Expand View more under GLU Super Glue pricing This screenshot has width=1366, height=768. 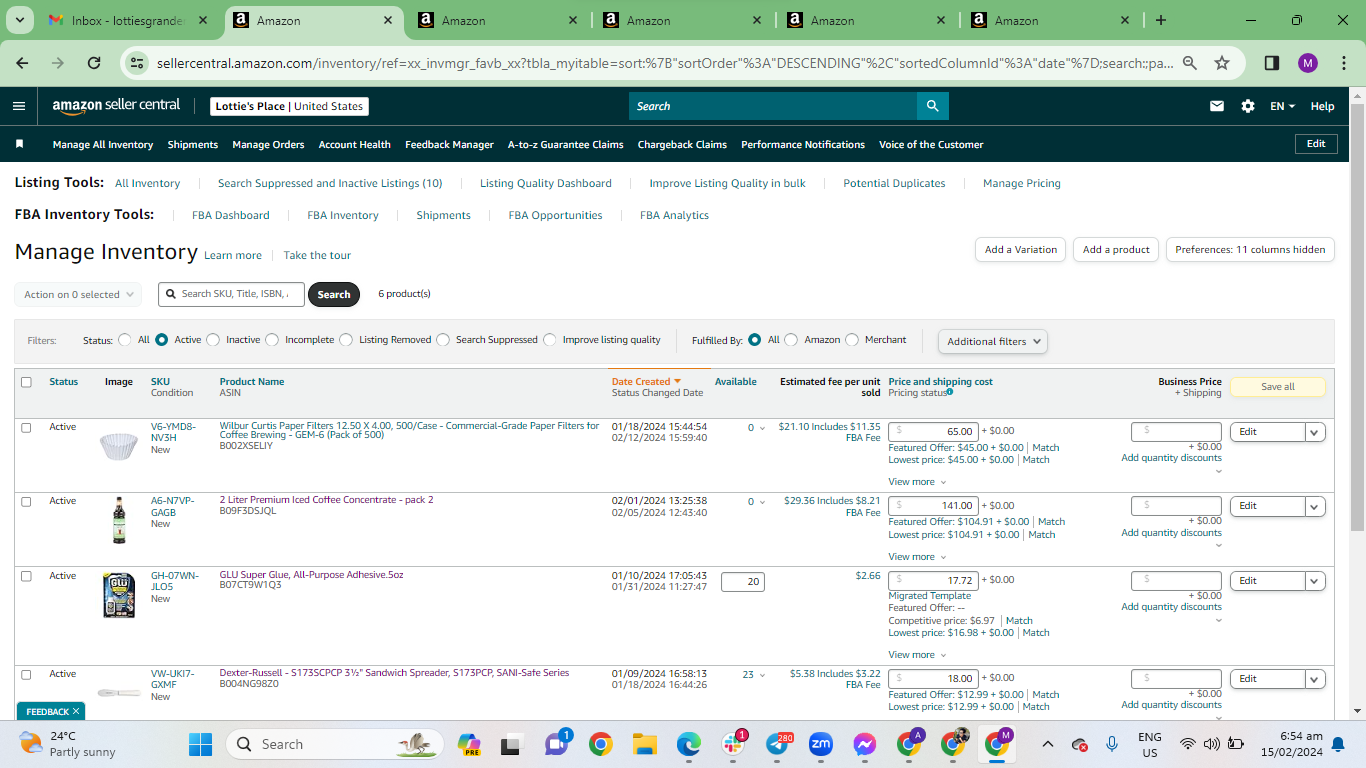tap(915, 655)
